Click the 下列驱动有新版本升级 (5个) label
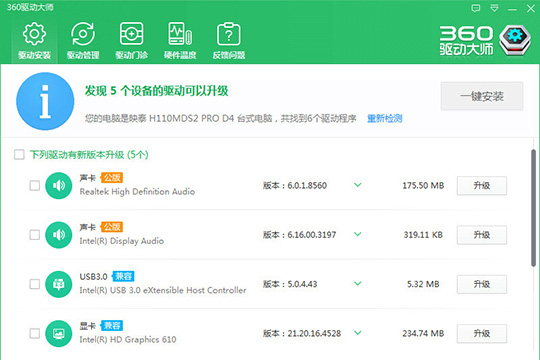Image resolution: width=540 pixels, height=360 pixels. tap(89, 155)
